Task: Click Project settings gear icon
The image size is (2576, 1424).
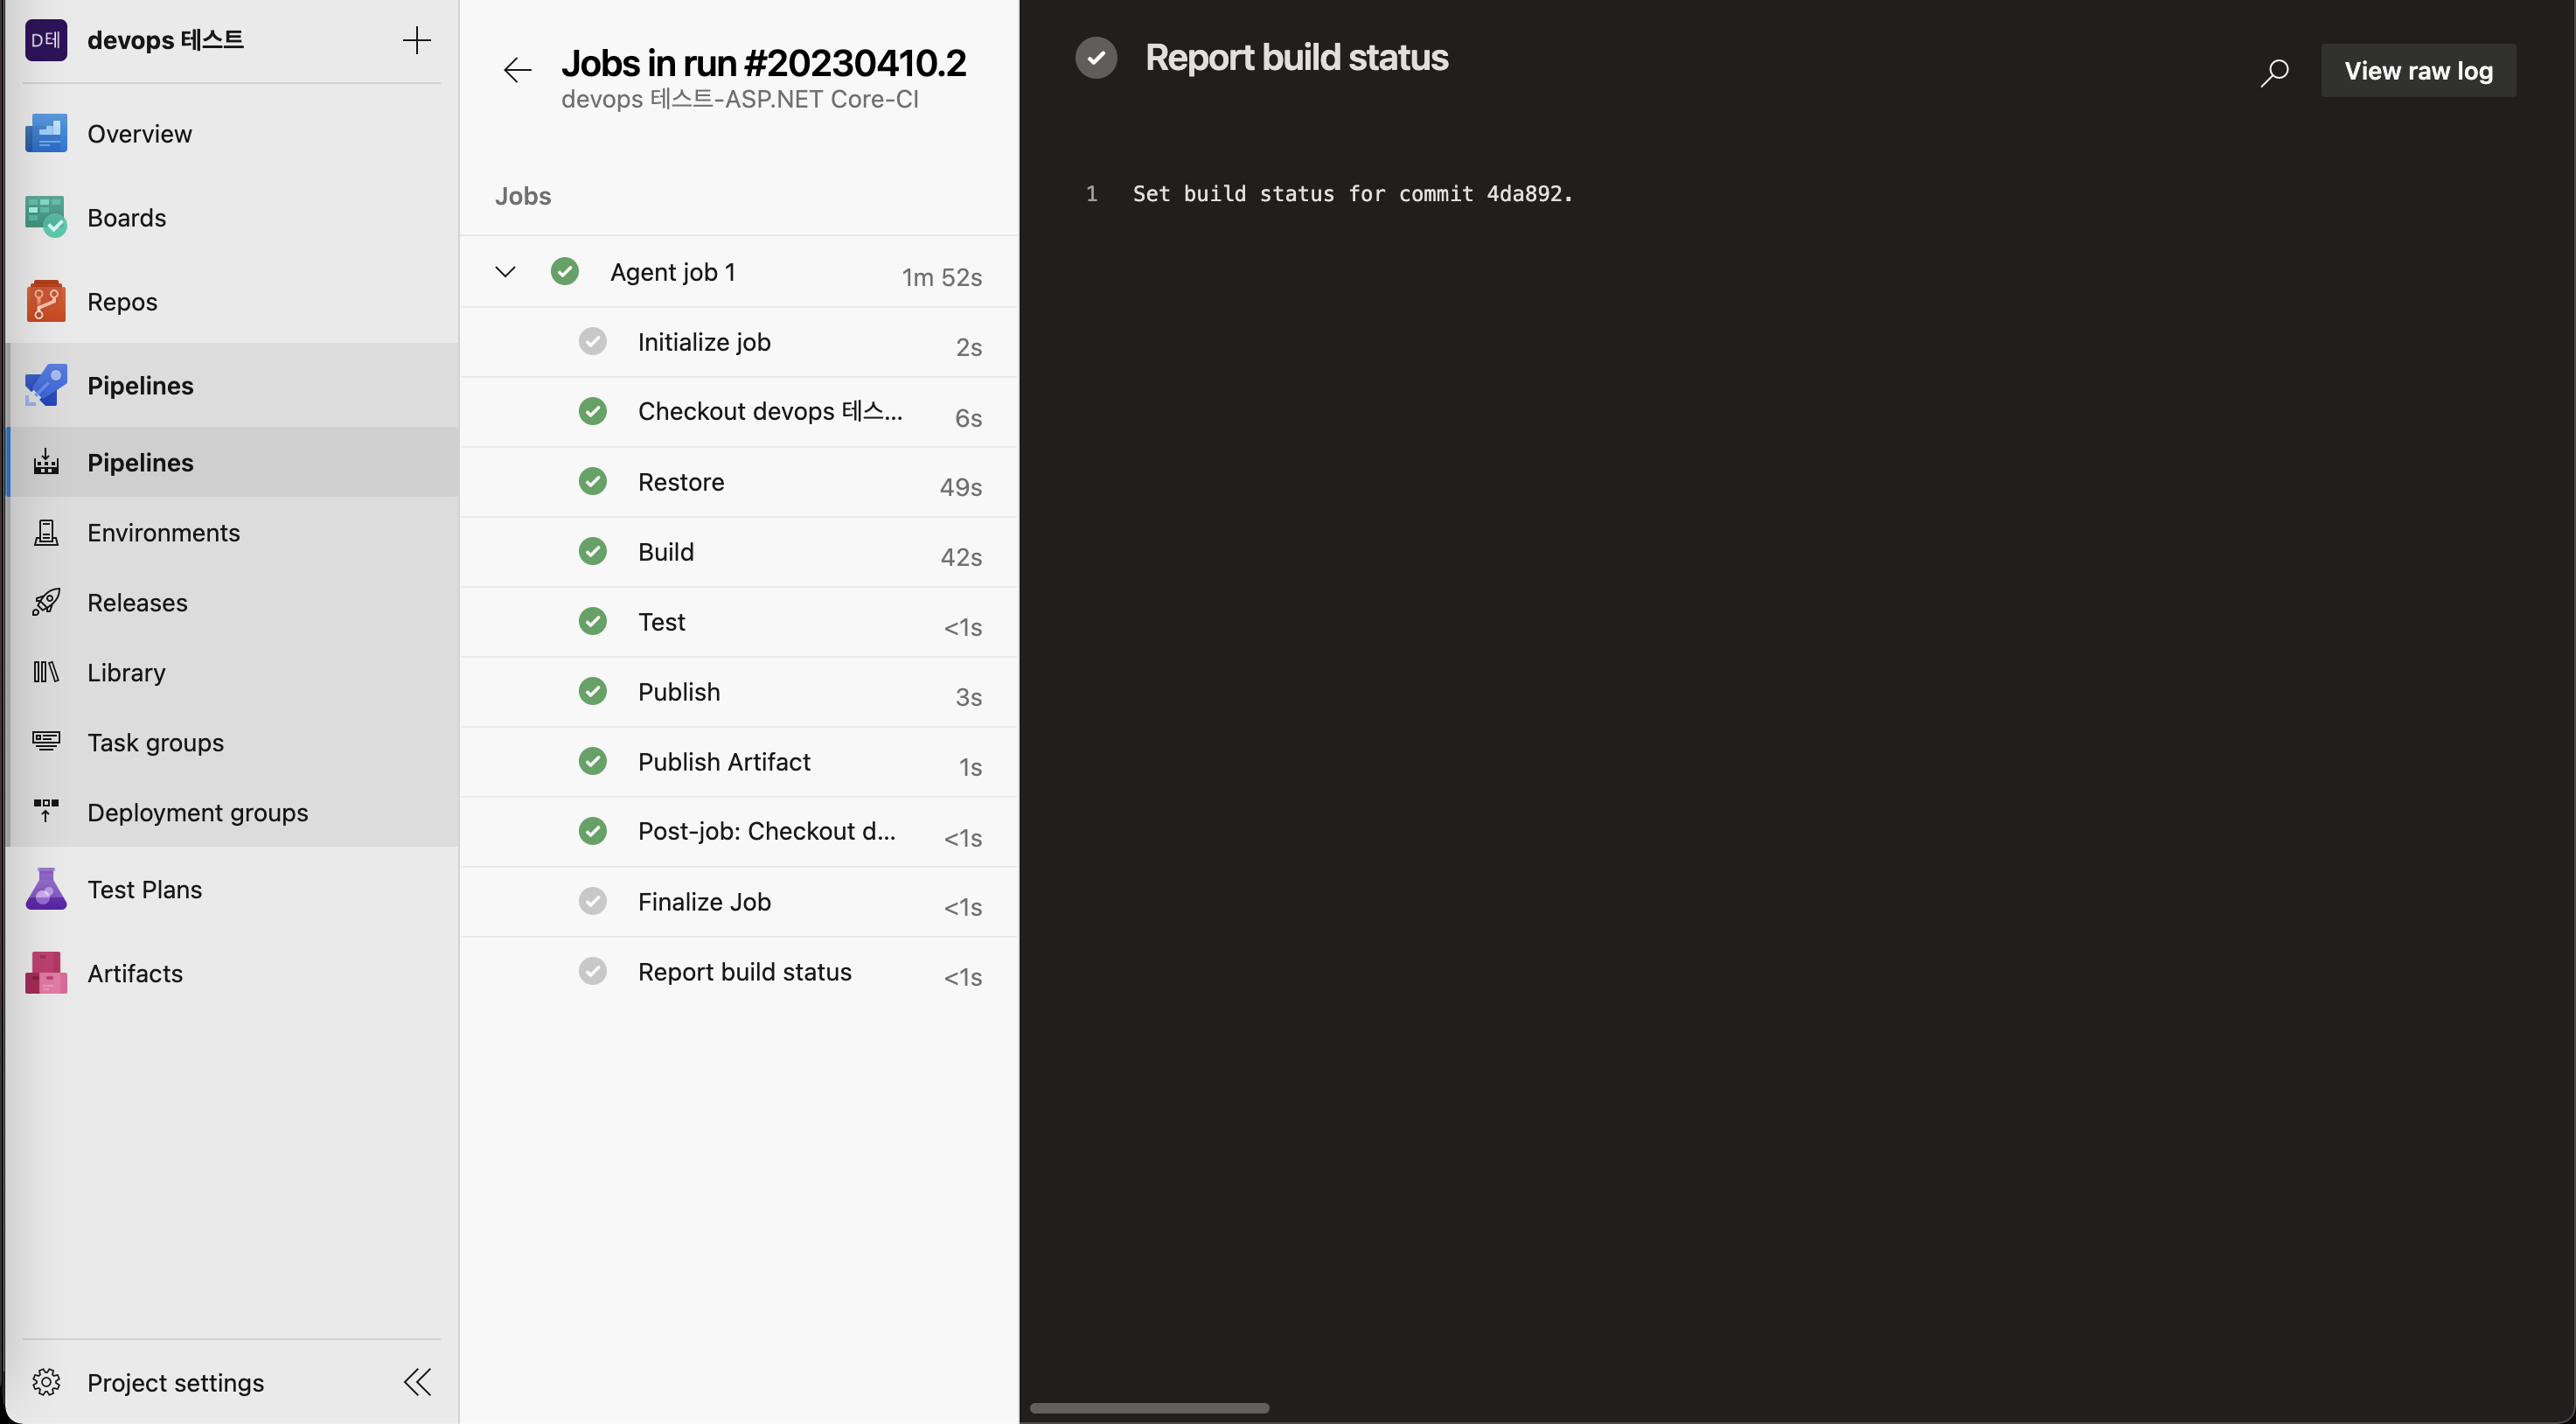Action: pyautogui.click(x=46, y=1382)
